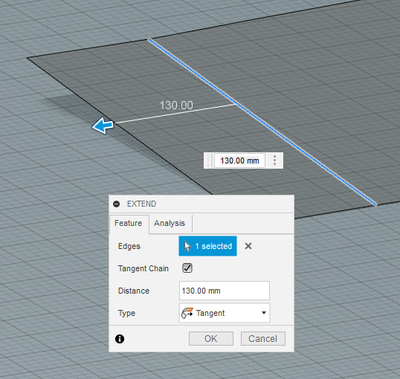Screen dimensions: 400x379
Task: Open the three-dot menu beside floating value
Action: [x=274, y=160]
